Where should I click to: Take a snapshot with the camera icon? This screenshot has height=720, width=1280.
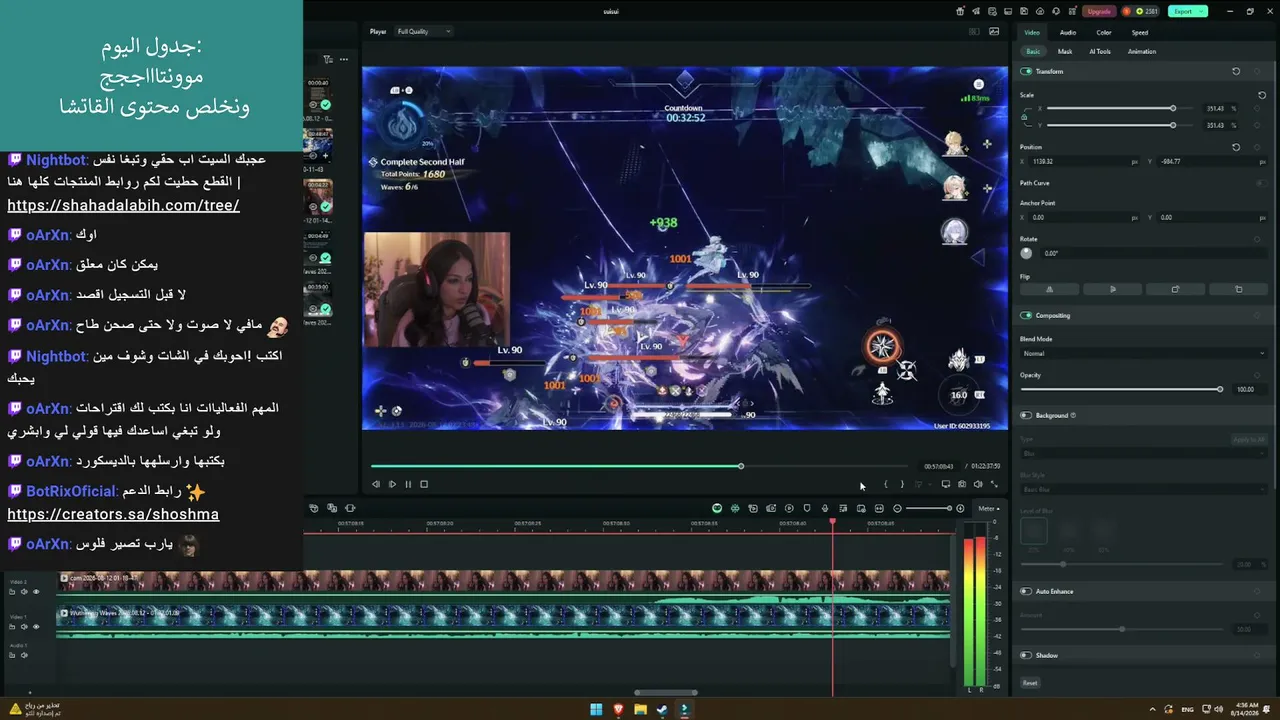[x=962, y=484]
